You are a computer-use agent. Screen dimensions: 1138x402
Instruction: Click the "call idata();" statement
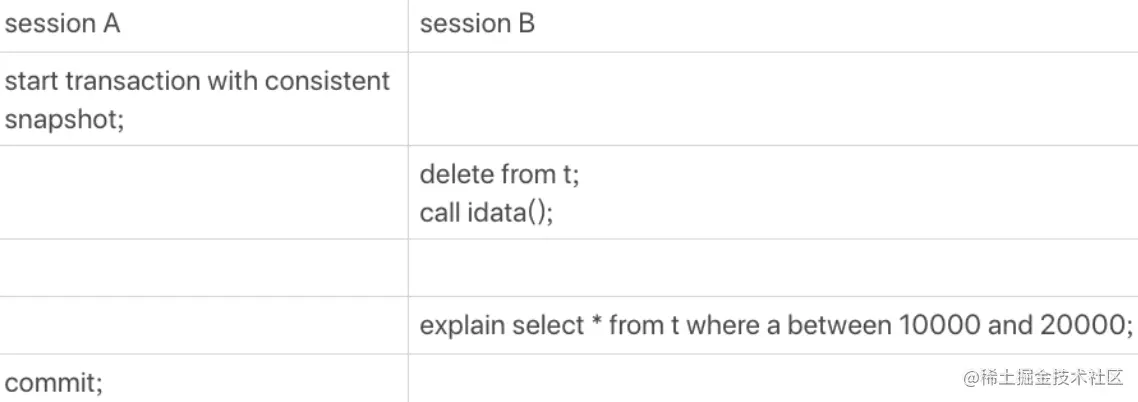[486, 213]
